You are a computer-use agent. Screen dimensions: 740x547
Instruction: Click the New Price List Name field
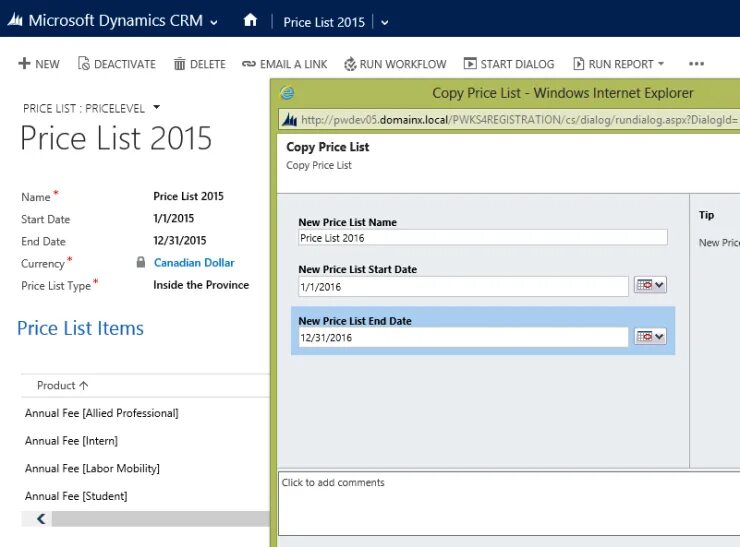pos(483,237)
